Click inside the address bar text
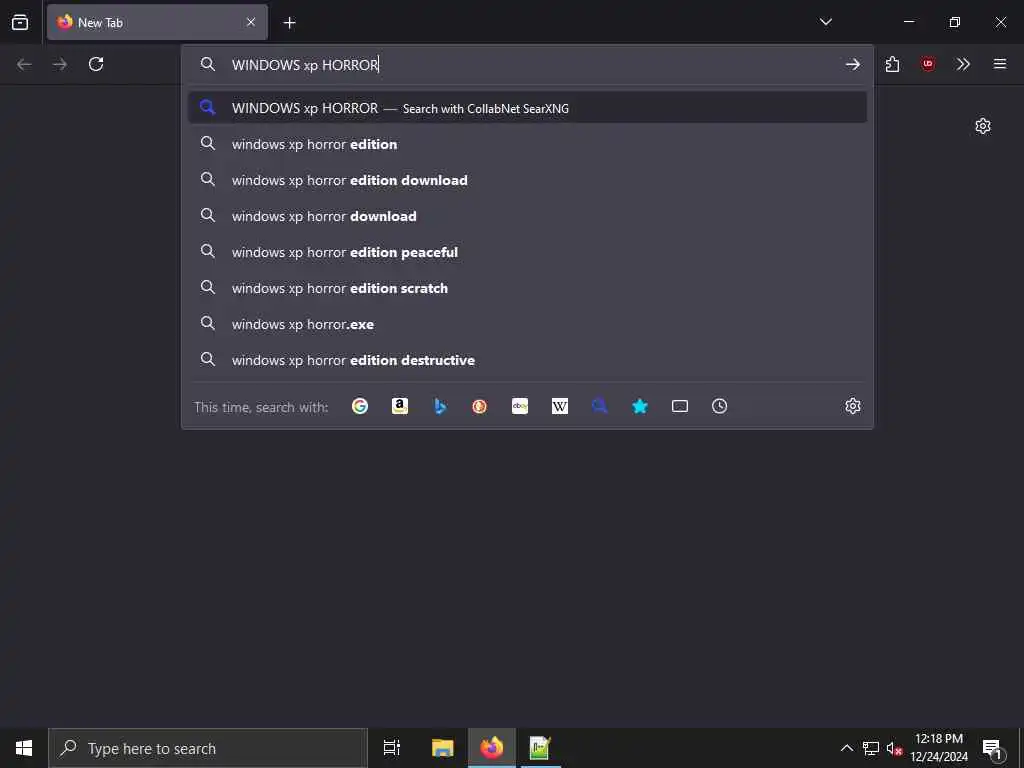1024x768 pixels. tap(305, 65)
